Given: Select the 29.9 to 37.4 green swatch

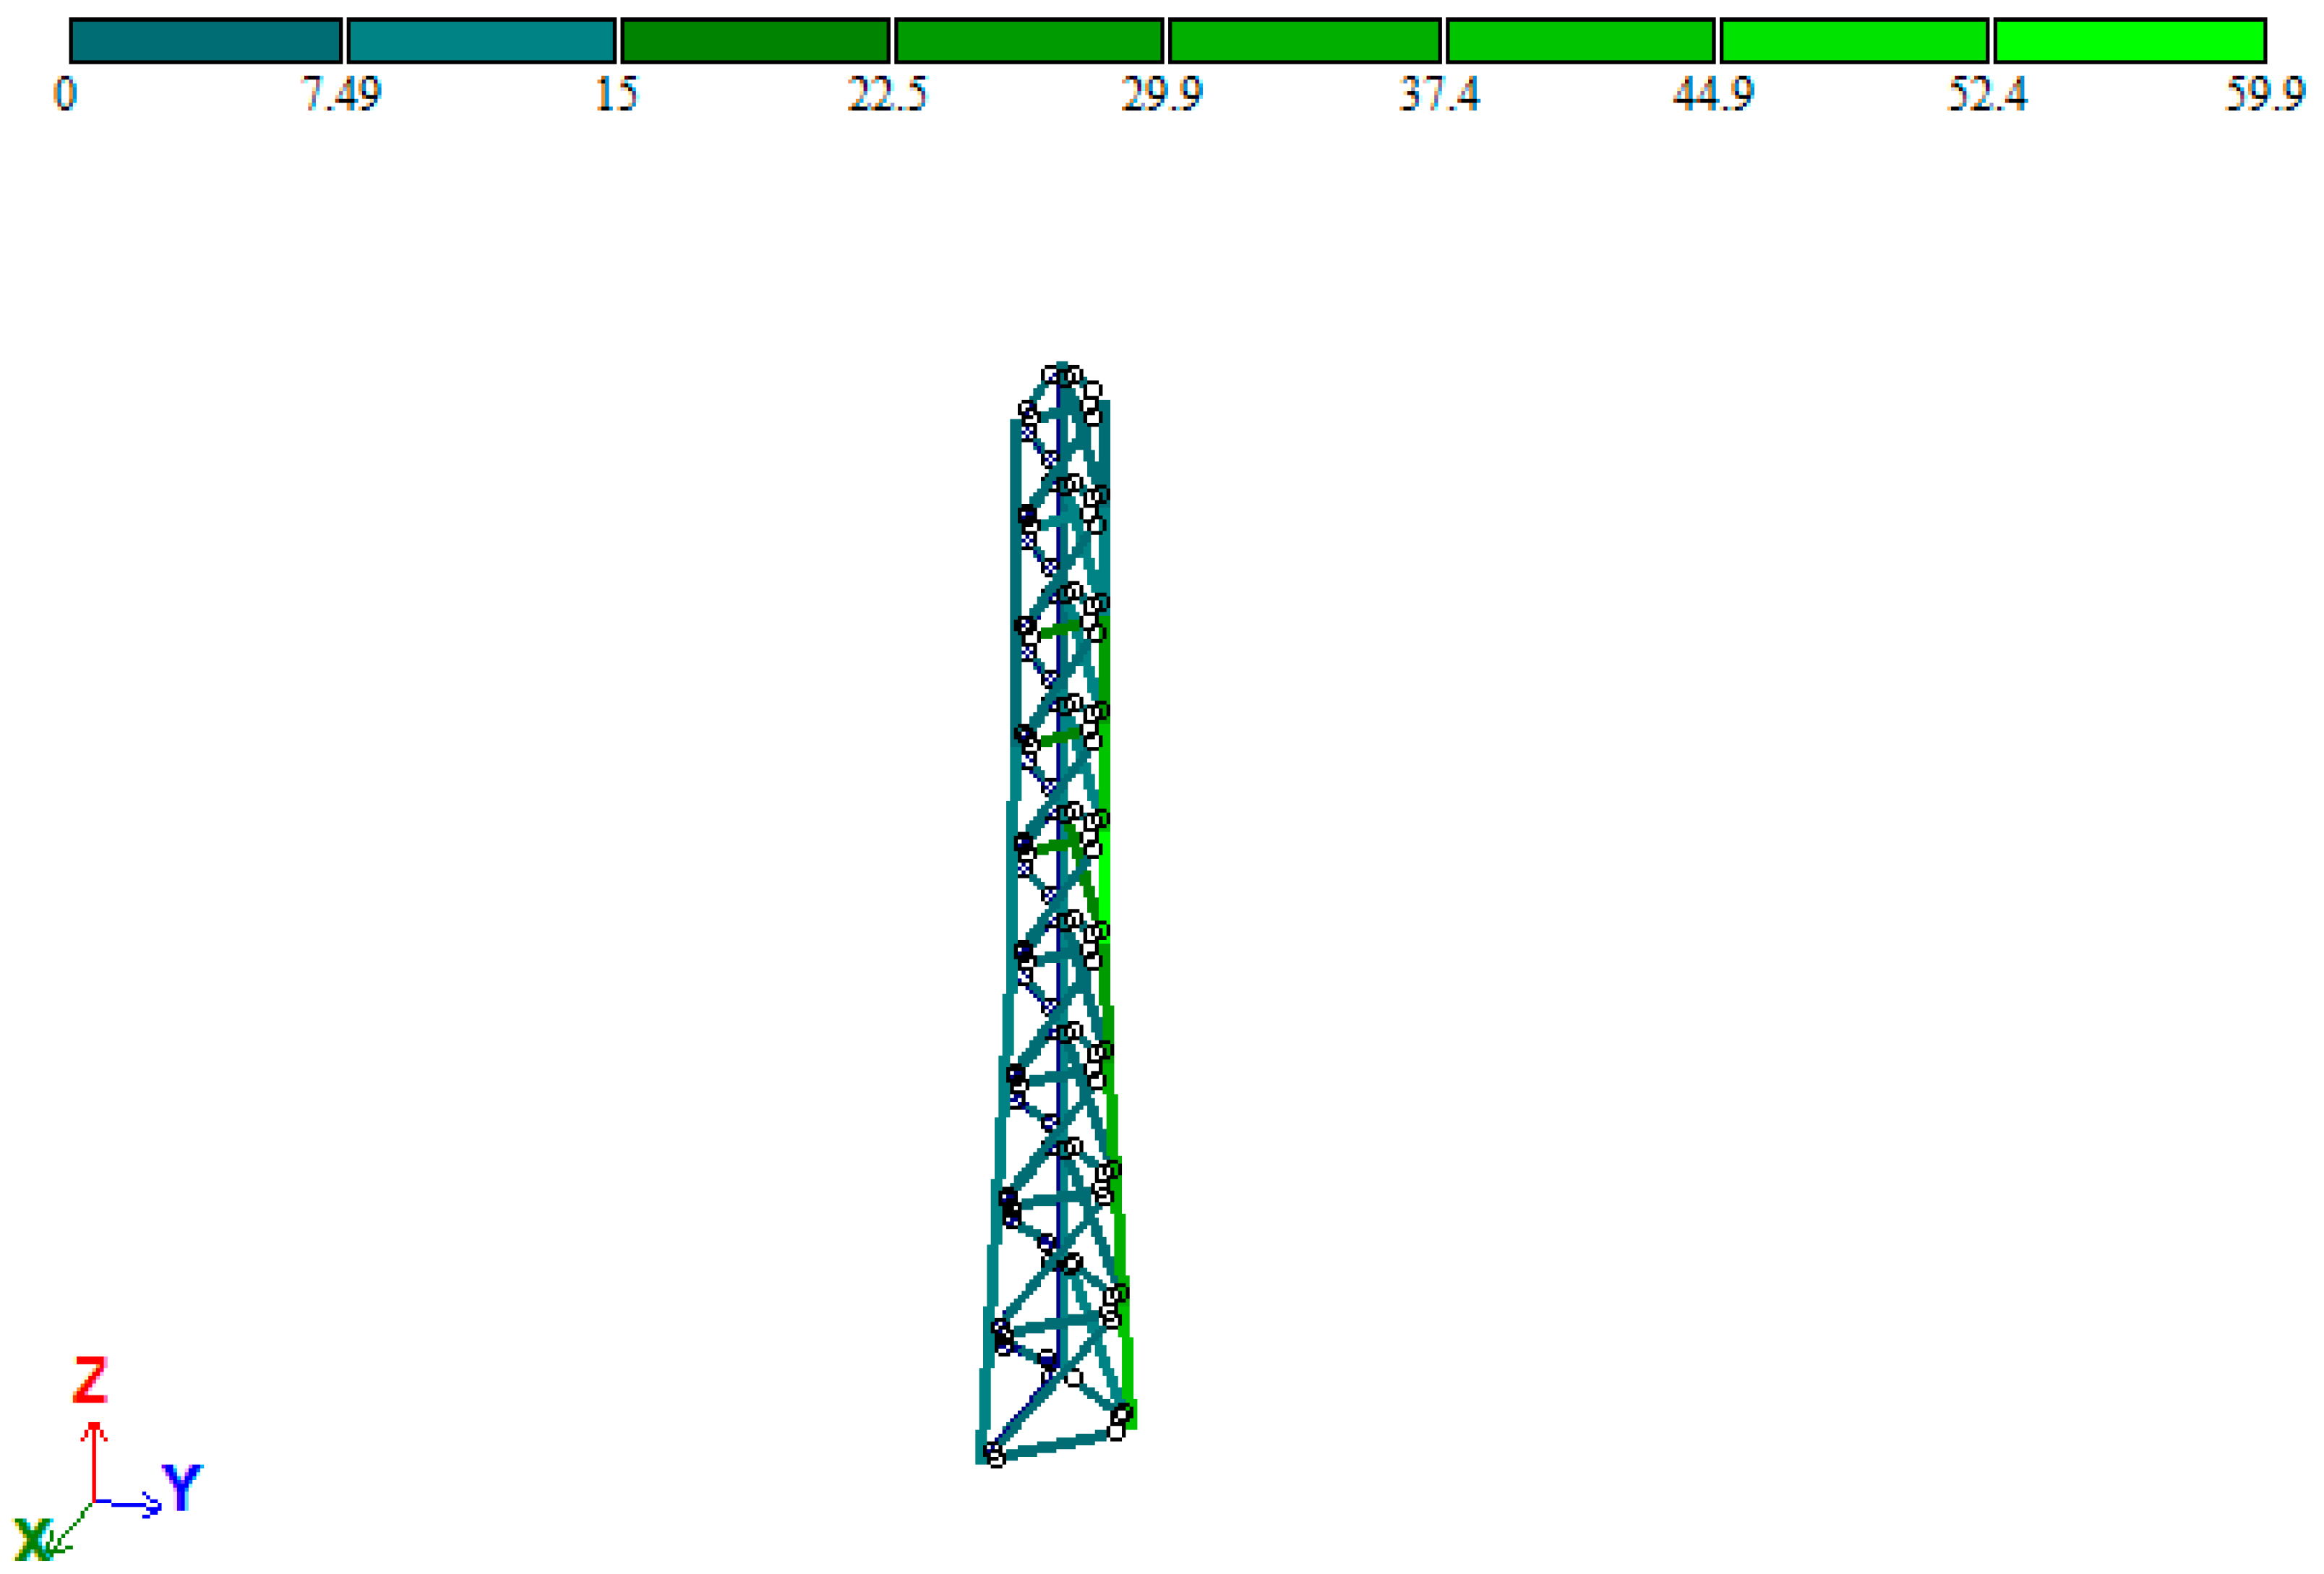Looking at the screenshot, I should pyautogui.click(x=1304, y=41).
